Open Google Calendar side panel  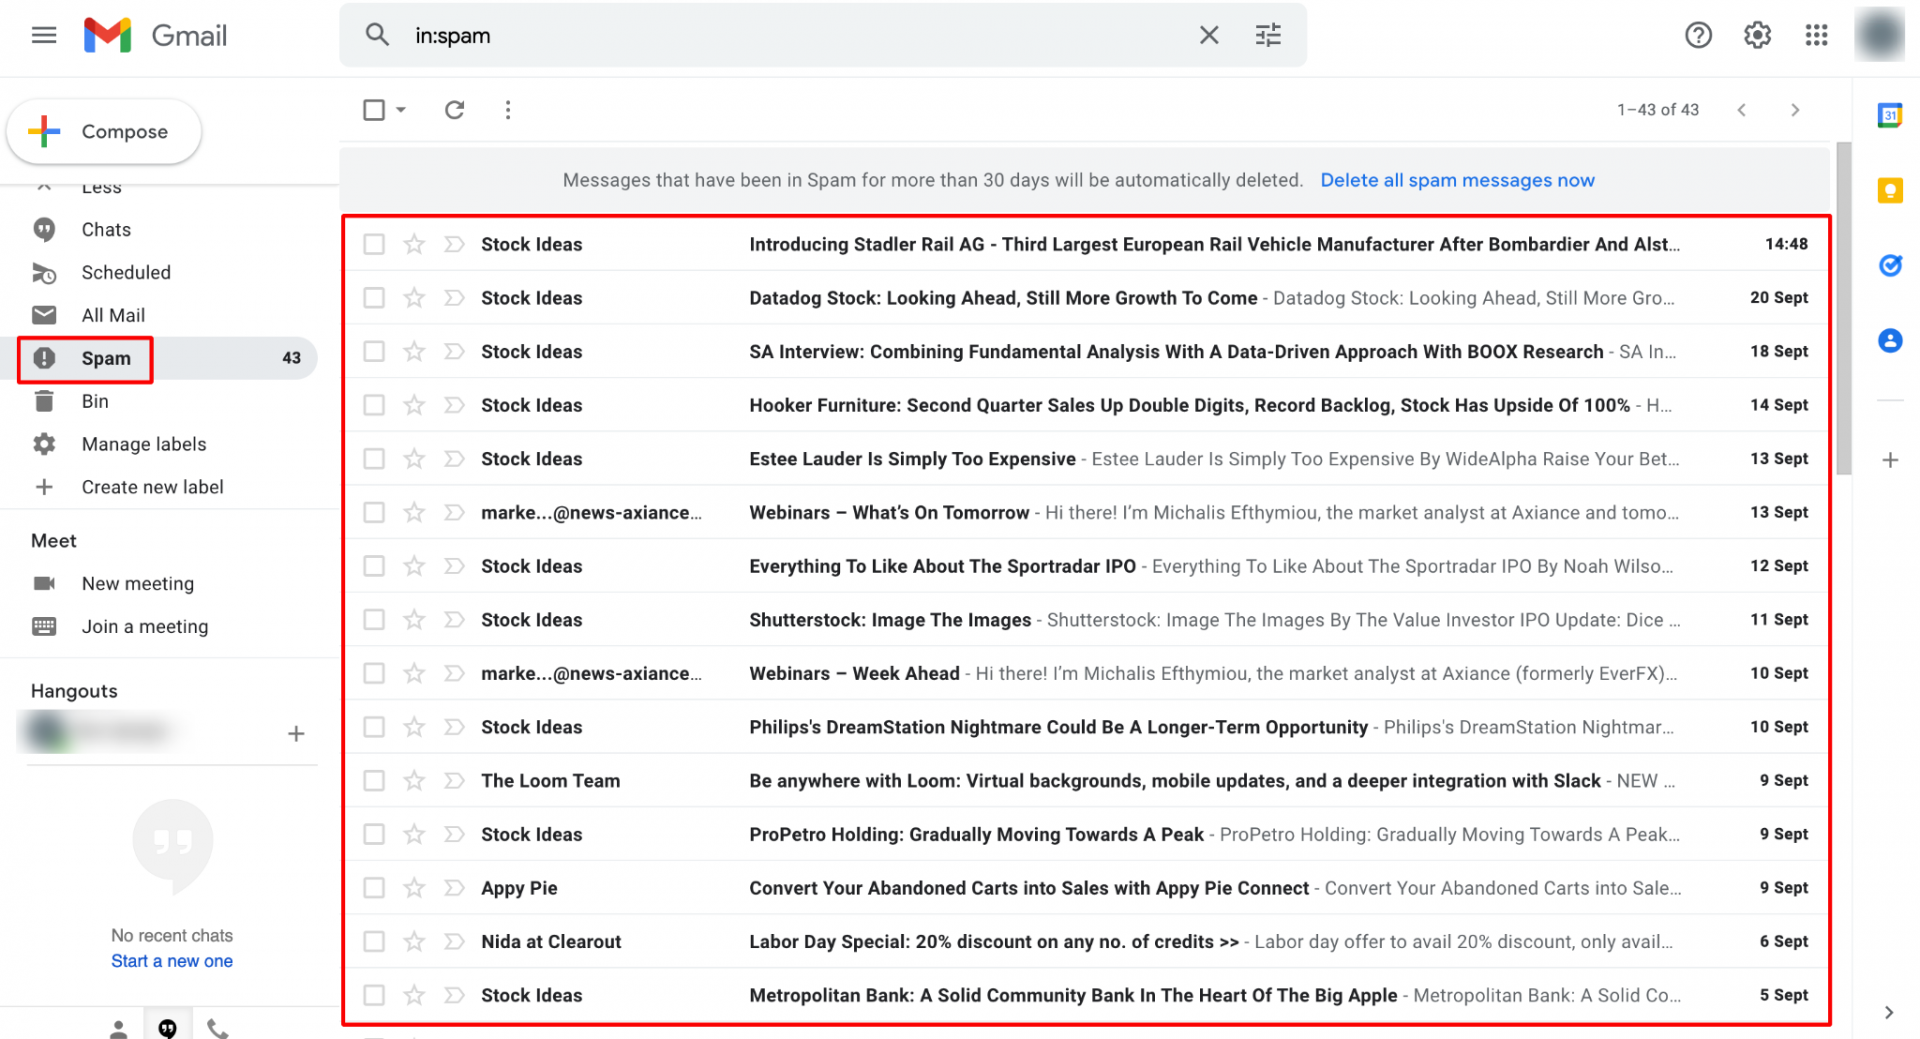(x=1890, y=115)
